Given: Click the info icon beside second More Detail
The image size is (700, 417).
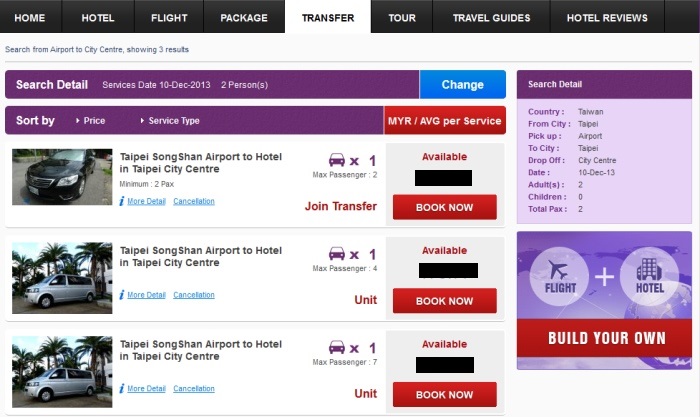Looking at the screenshot, I should click(x=122, y=295).
